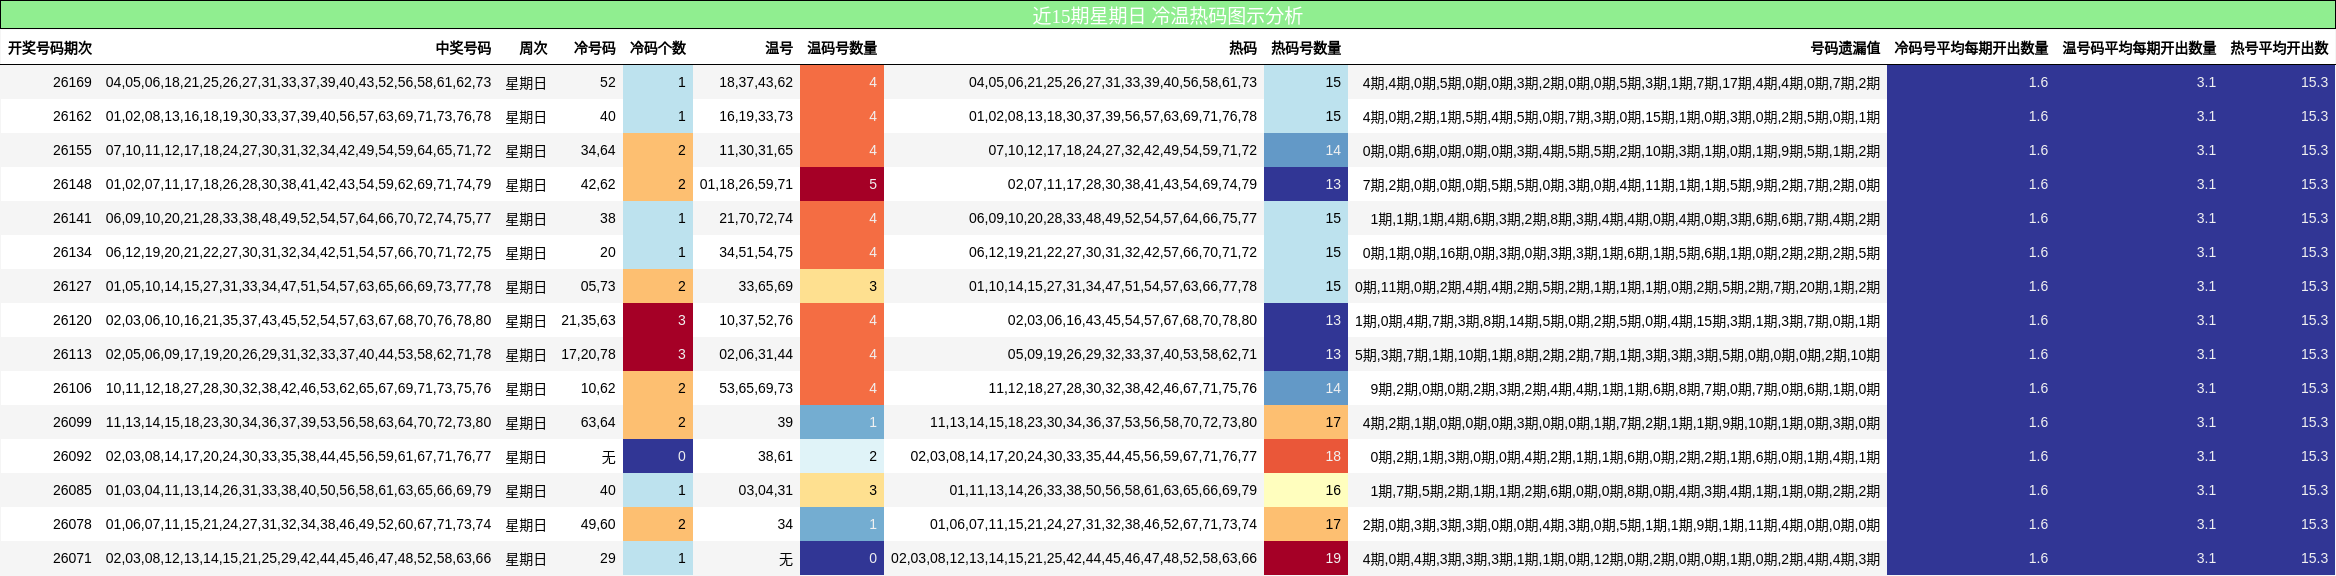Click cold numbers 34,64 in row 26155
The width and height of the screenshot is (2336, 576).
click(598, 150)
